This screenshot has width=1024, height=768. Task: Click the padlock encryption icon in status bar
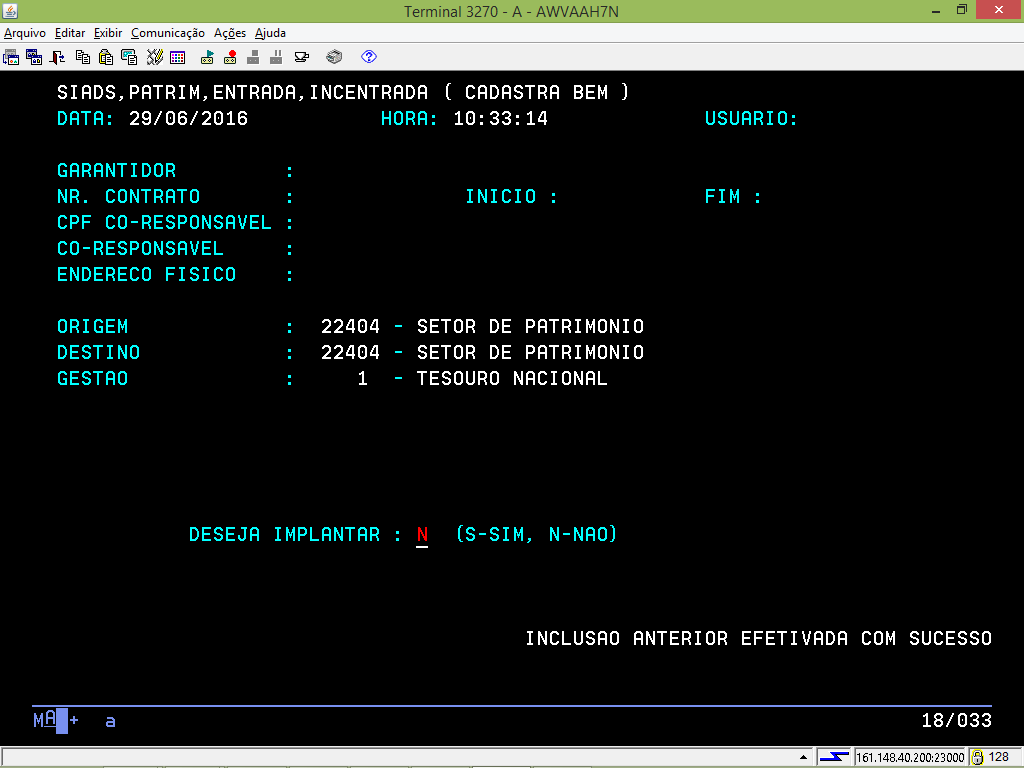pos(978,757)
